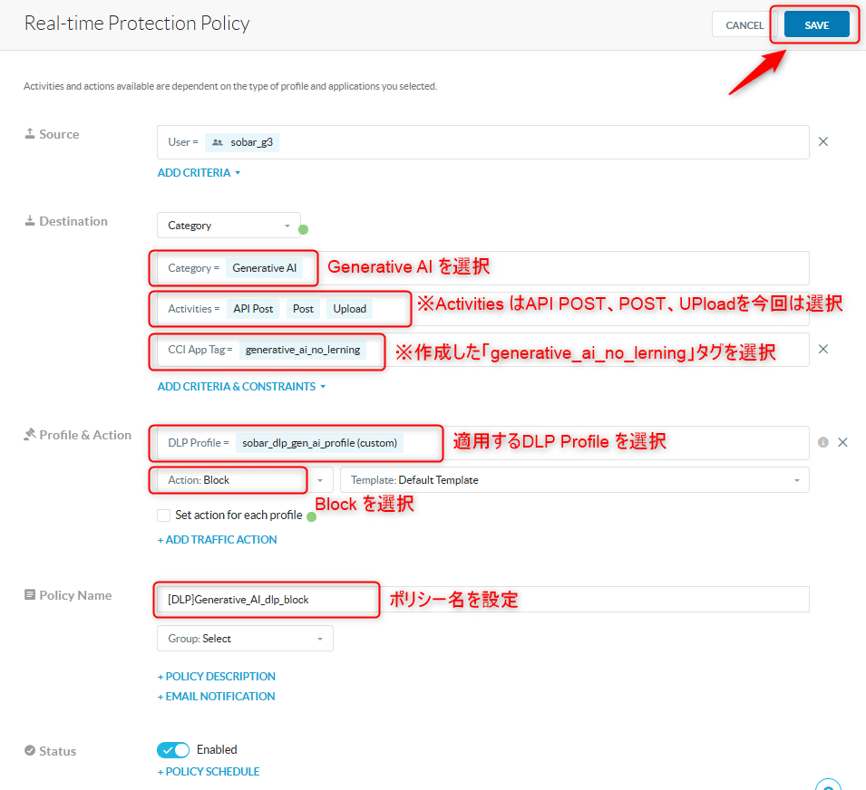The height and width of the screenshot is (790, 866).
Task: Remove the Source user criteria row
Action: point(823,142)
